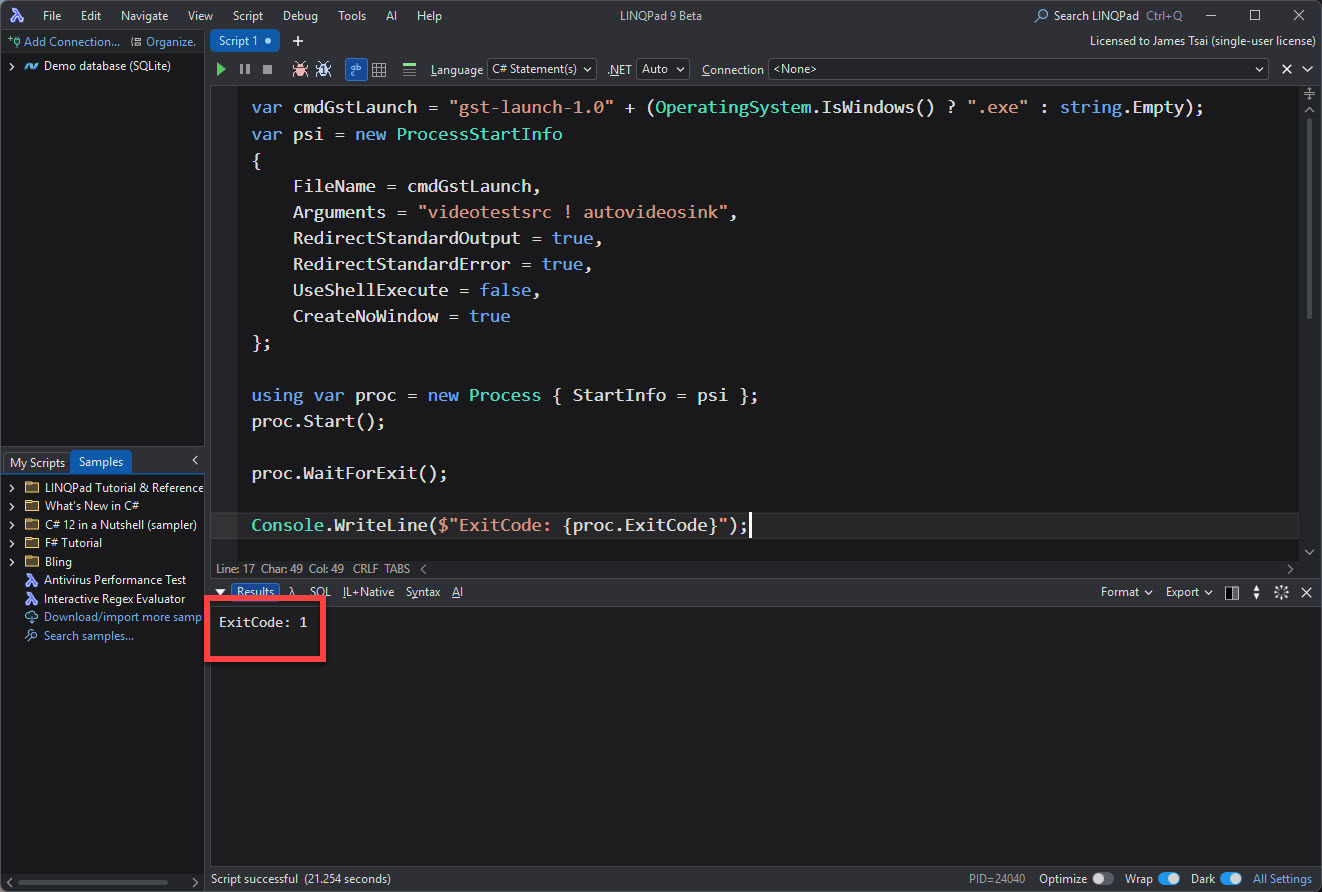Show the Syntax tree tab
This screenshot has height=892, width=1322.
click(x=423, y=592)
